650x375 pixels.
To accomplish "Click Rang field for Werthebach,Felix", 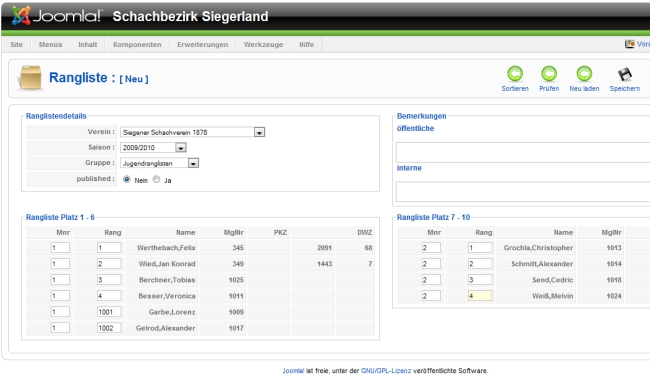I will click(x=109, y=248).
